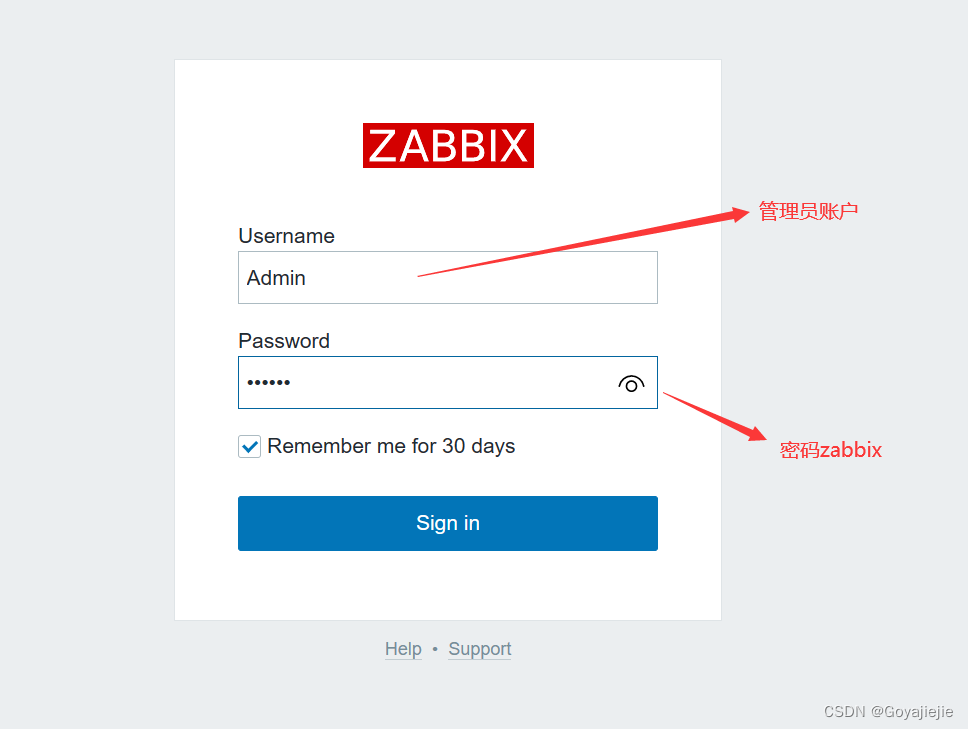
Task: Click the CSDN @Goyajiejie watermark
Action: click(x=888, y=712)
